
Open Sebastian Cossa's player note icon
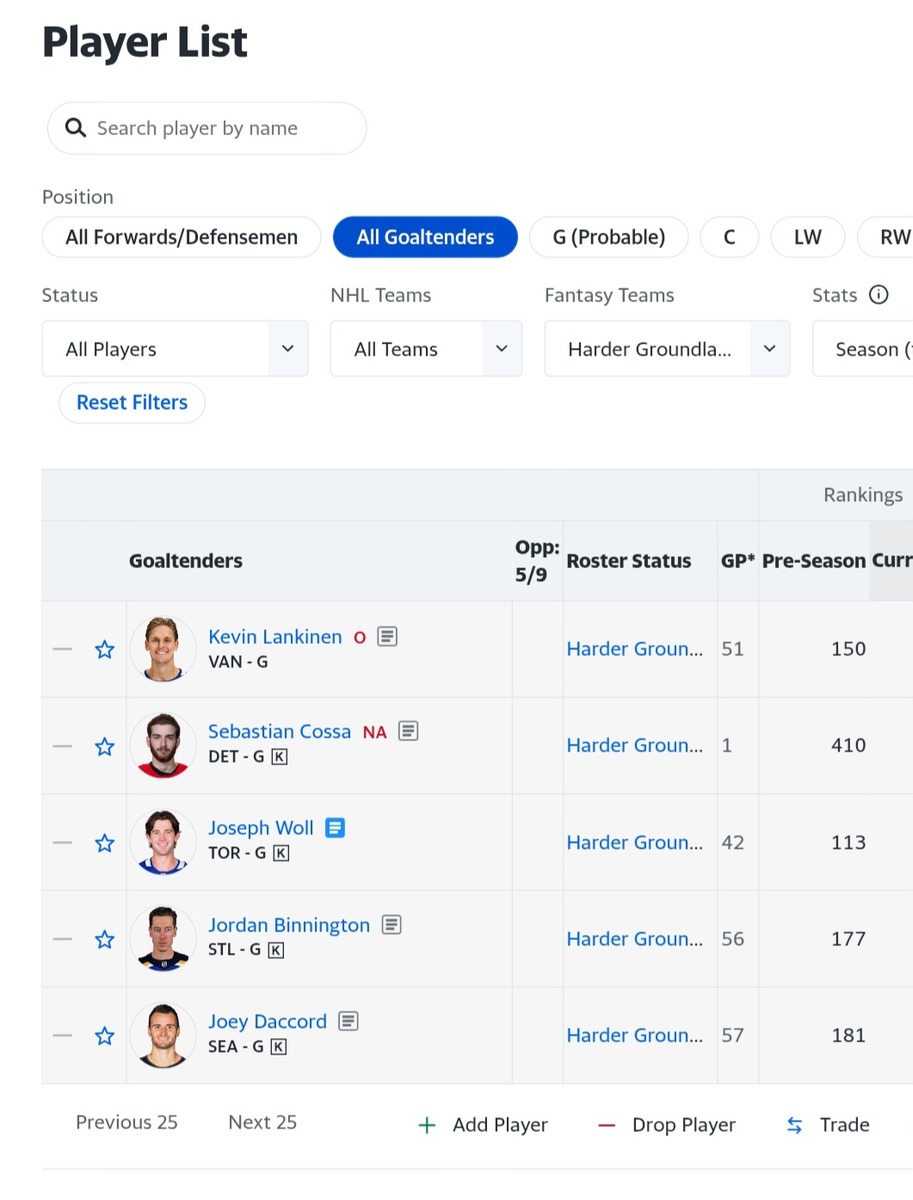tap(408, 731)
